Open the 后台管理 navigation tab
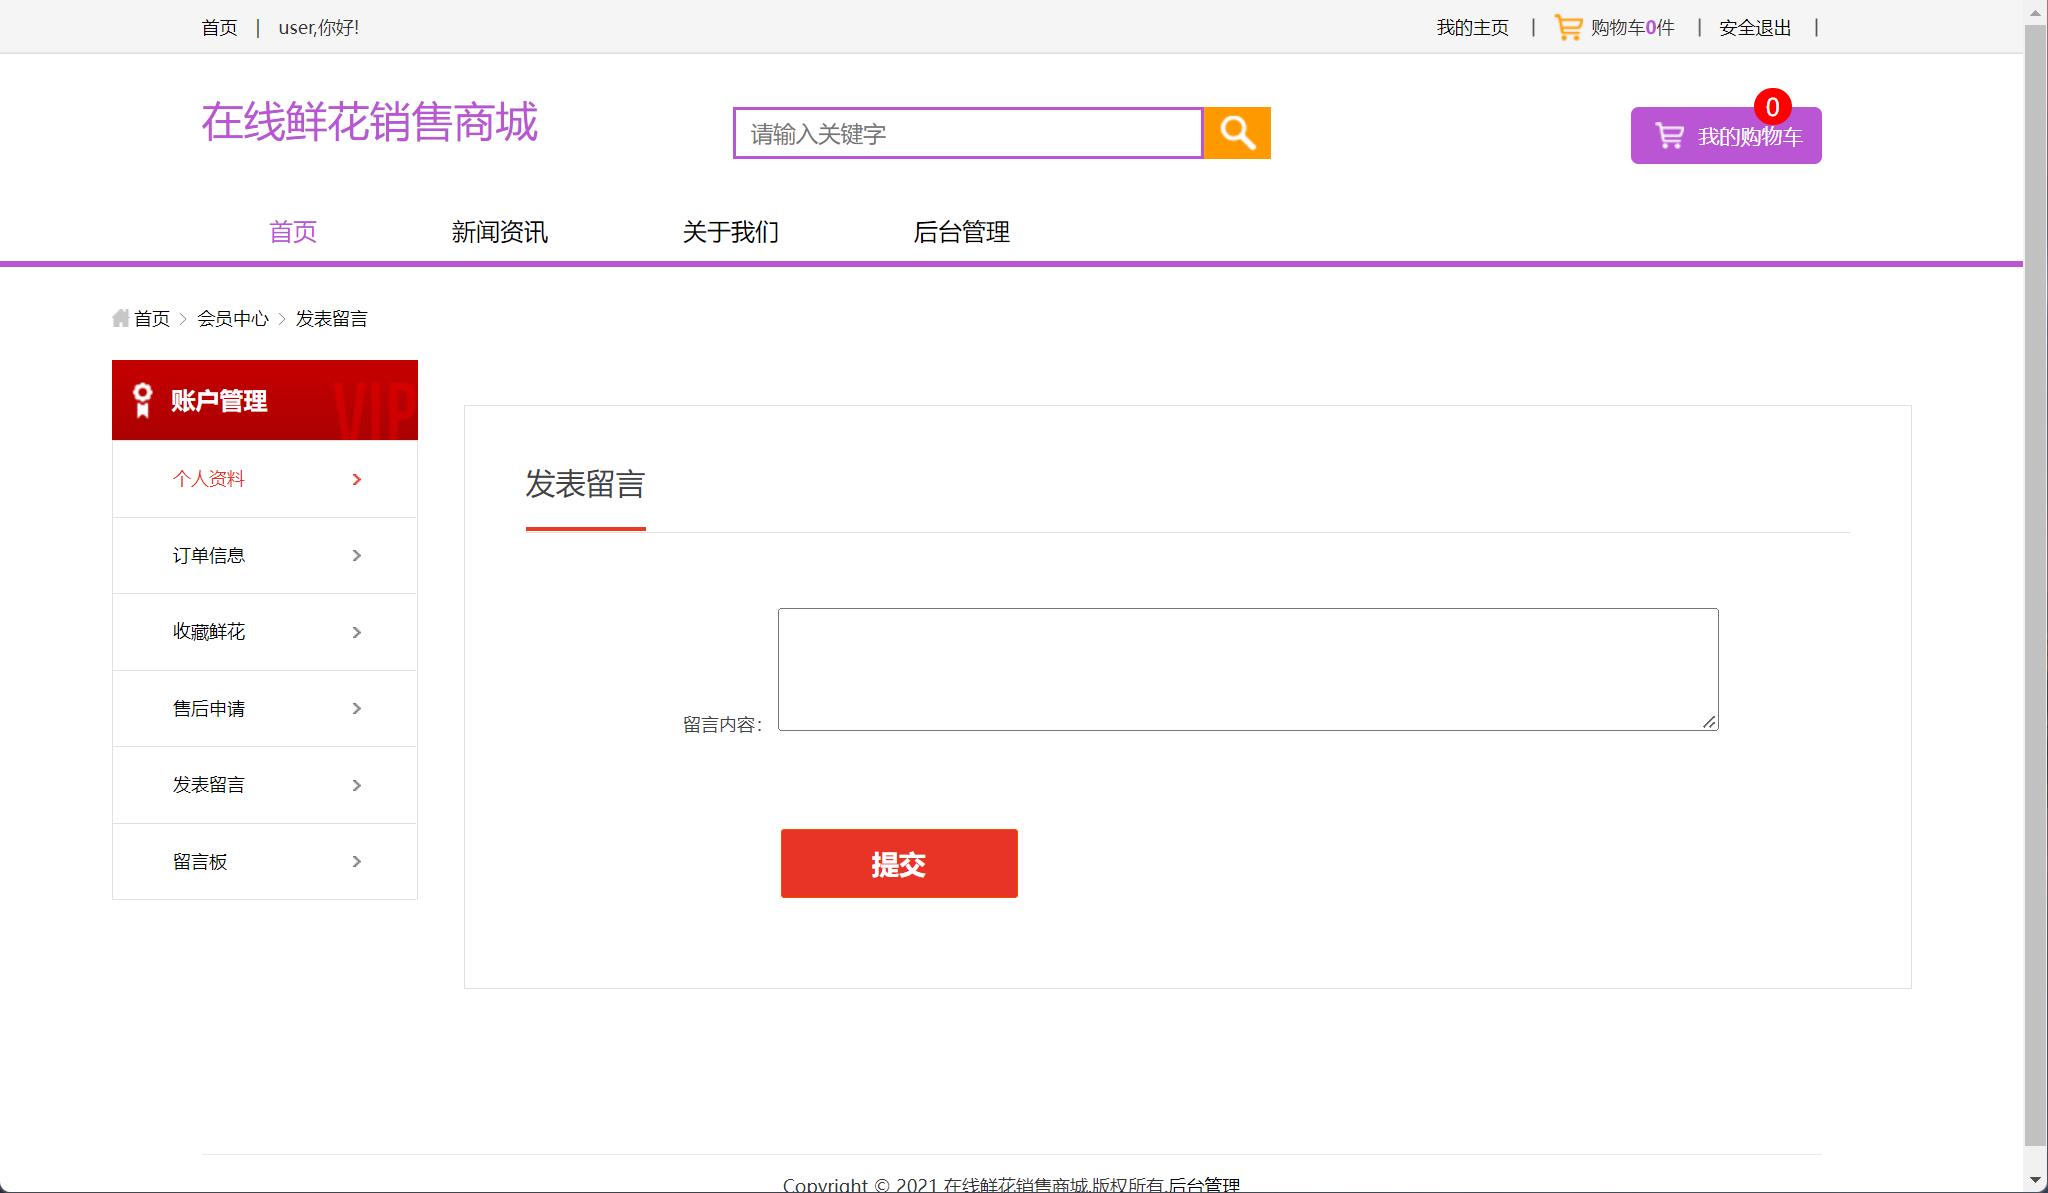 [963, 231]
